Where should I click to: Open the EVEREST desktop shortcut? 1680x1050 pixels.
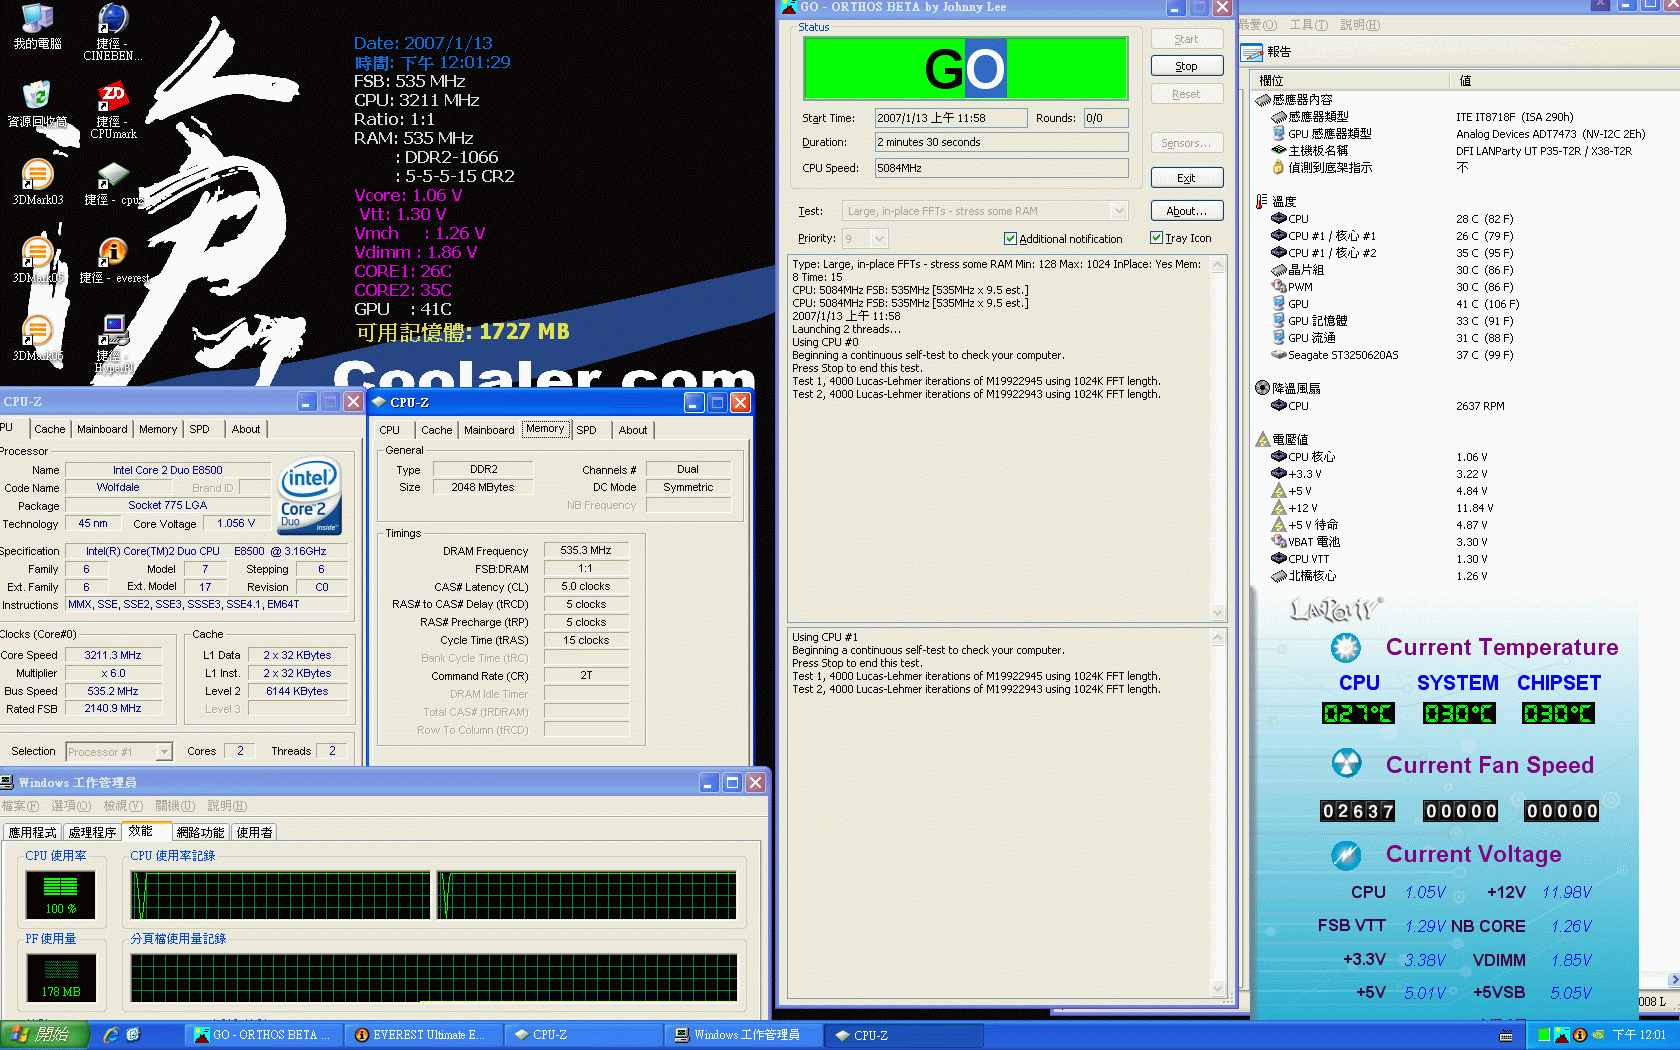point(113,252)
